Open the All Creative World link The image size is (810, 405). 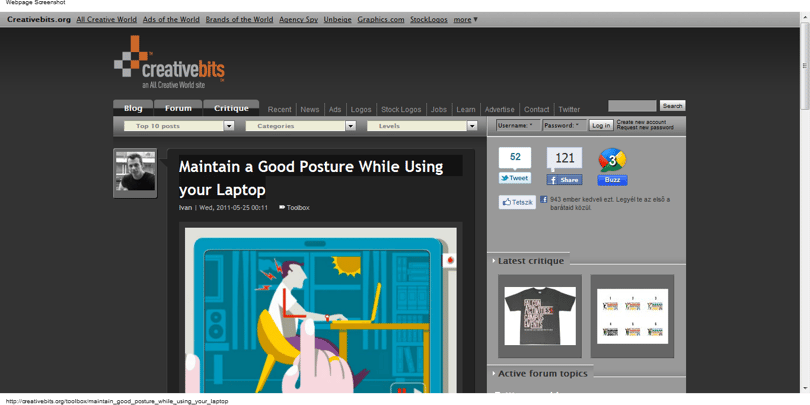pos(106,20)
